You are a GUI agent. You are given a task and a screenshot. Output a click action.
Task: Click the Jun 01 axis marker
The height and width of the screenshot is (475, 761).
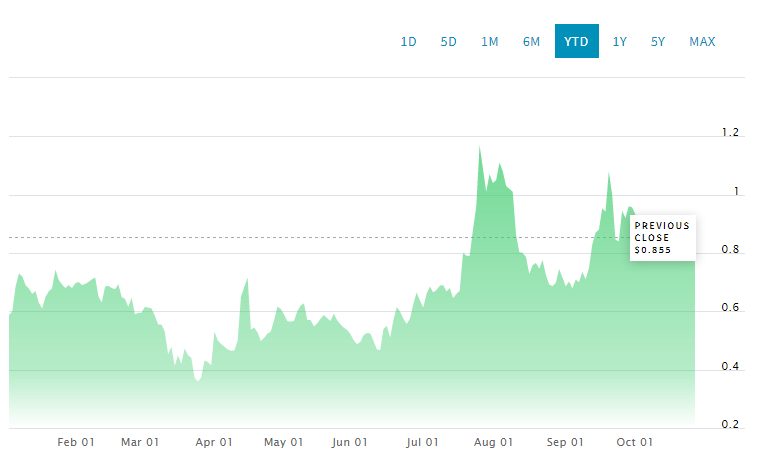[350, 442]
